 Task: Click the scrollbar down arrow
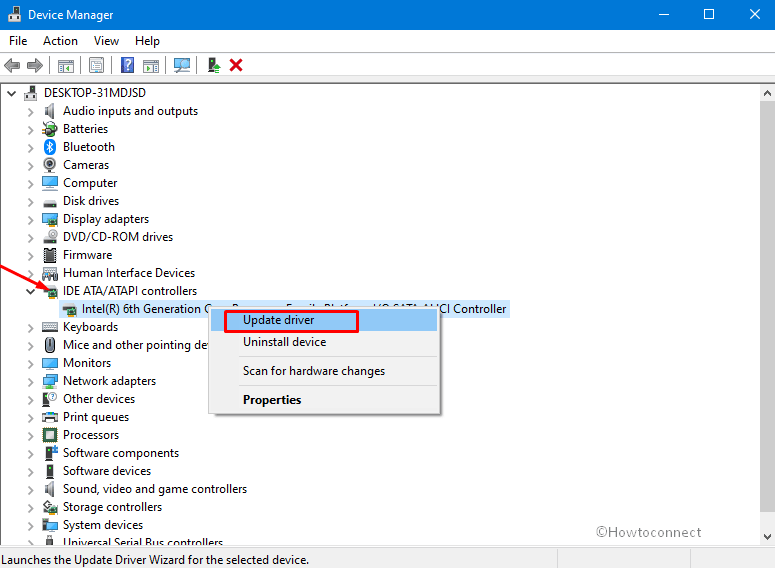click(x=767, y=537)
